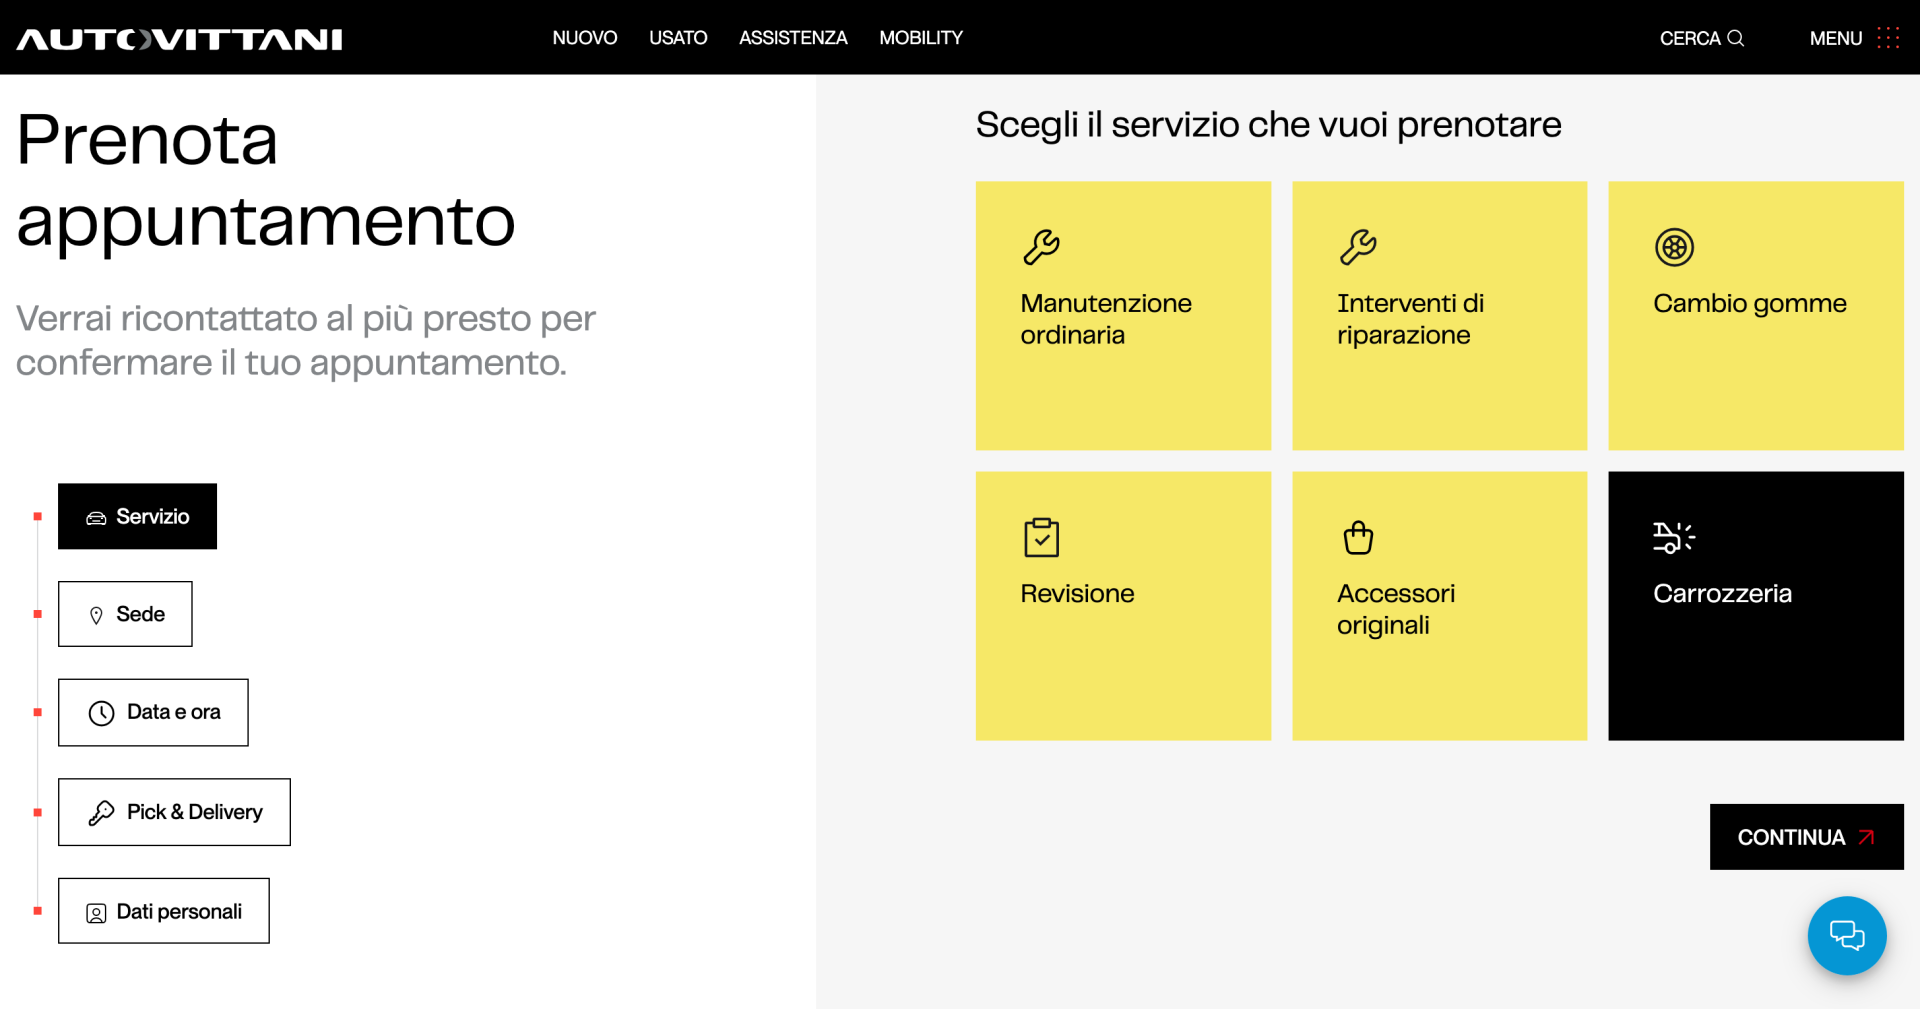Click the person icon in Dati personali
This screenshot has width=1920, height=1009.
coord(96,913)
